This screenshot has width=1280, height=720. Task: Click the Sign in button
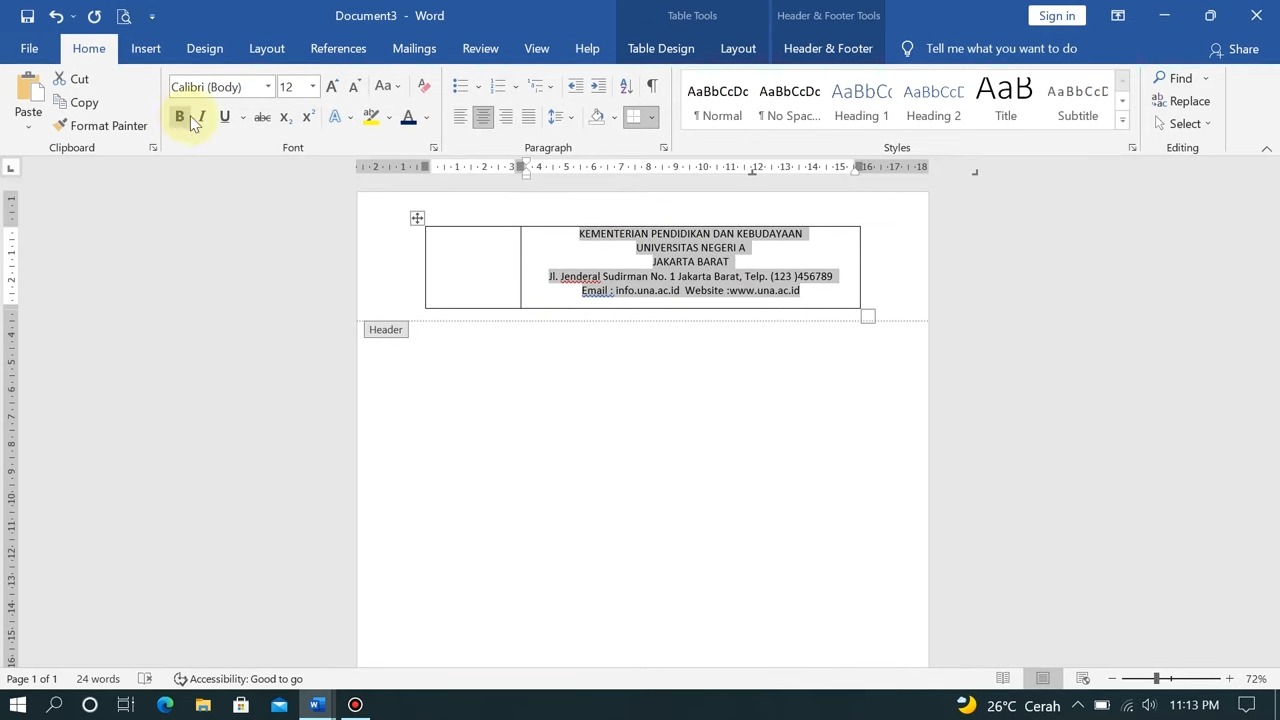(1057, 16)
